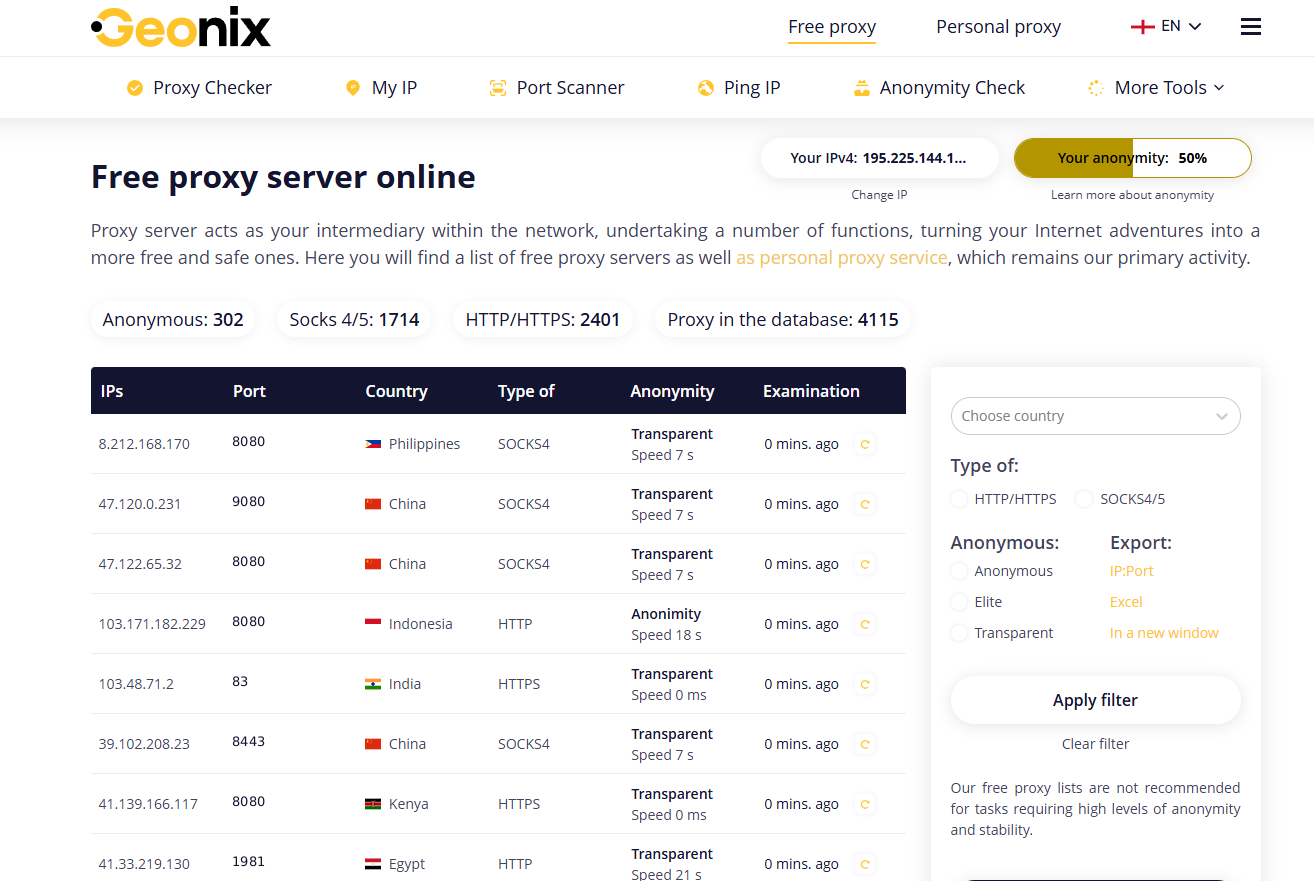Image resolution: width=1314 pixels, height=881 pixels.
Task: Click the Egypt flag icon
Action: [373, 864]
